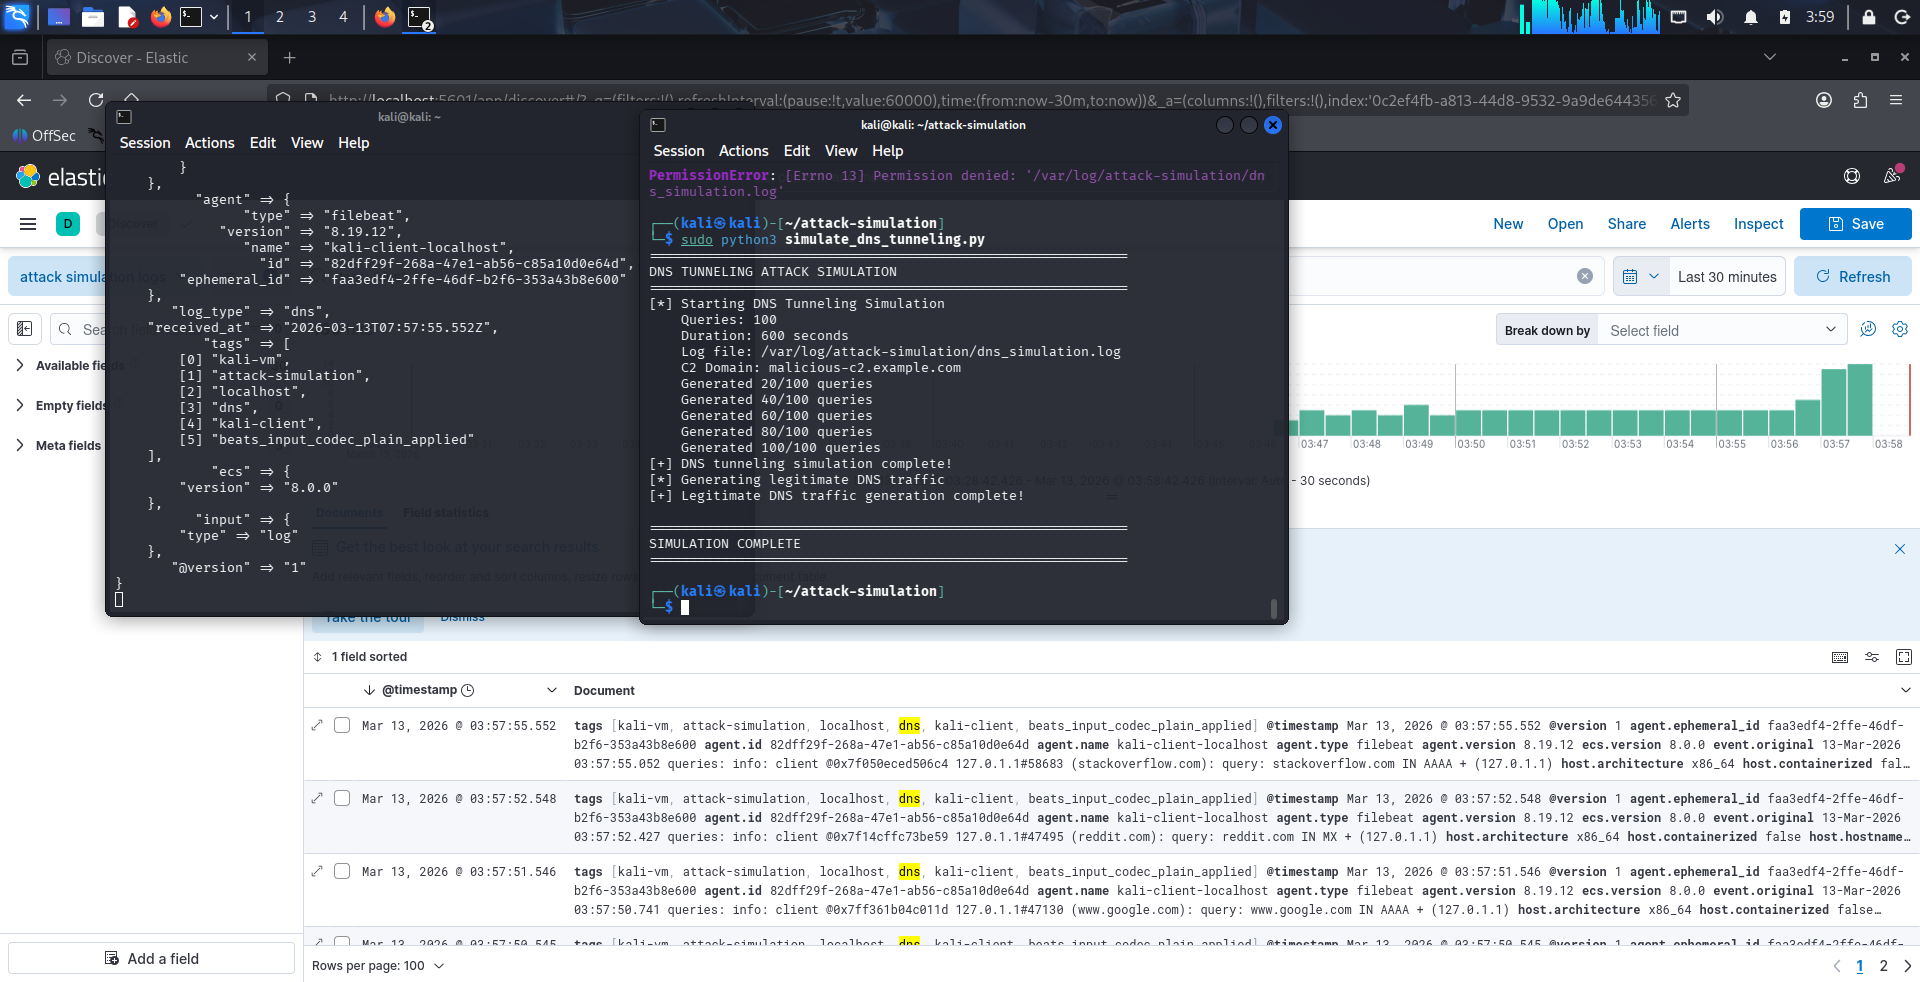
Task: Select row with timestamp 03:57:55.552
Action: (x=342, y=725)
